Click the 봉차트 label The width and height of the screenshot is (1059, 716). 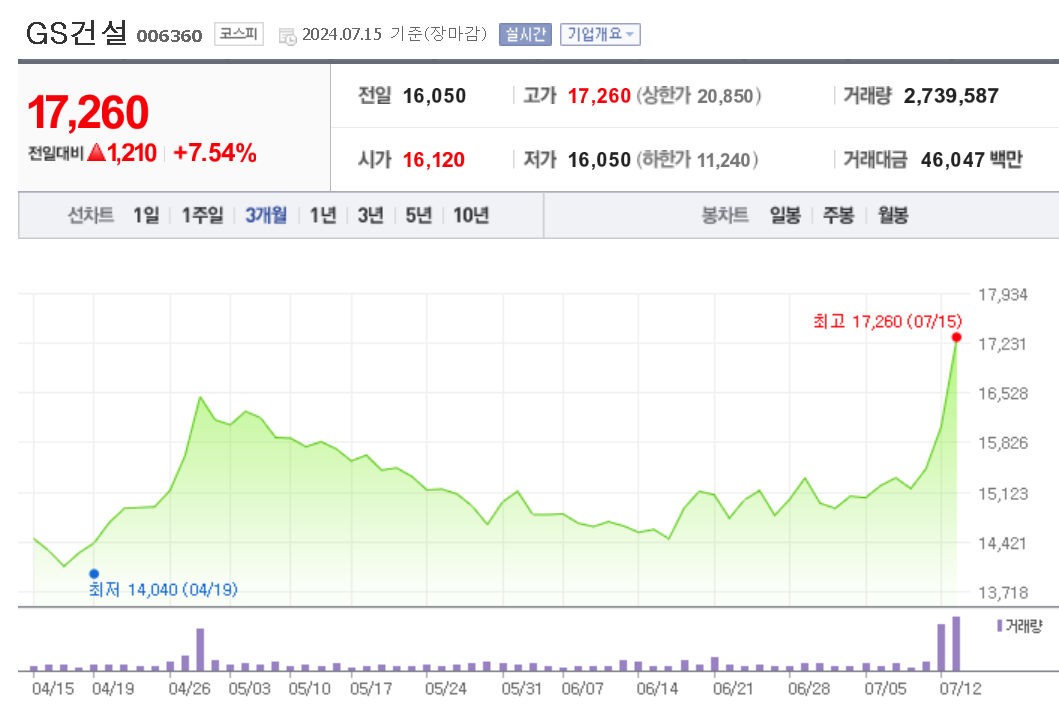tap(725, 215)
